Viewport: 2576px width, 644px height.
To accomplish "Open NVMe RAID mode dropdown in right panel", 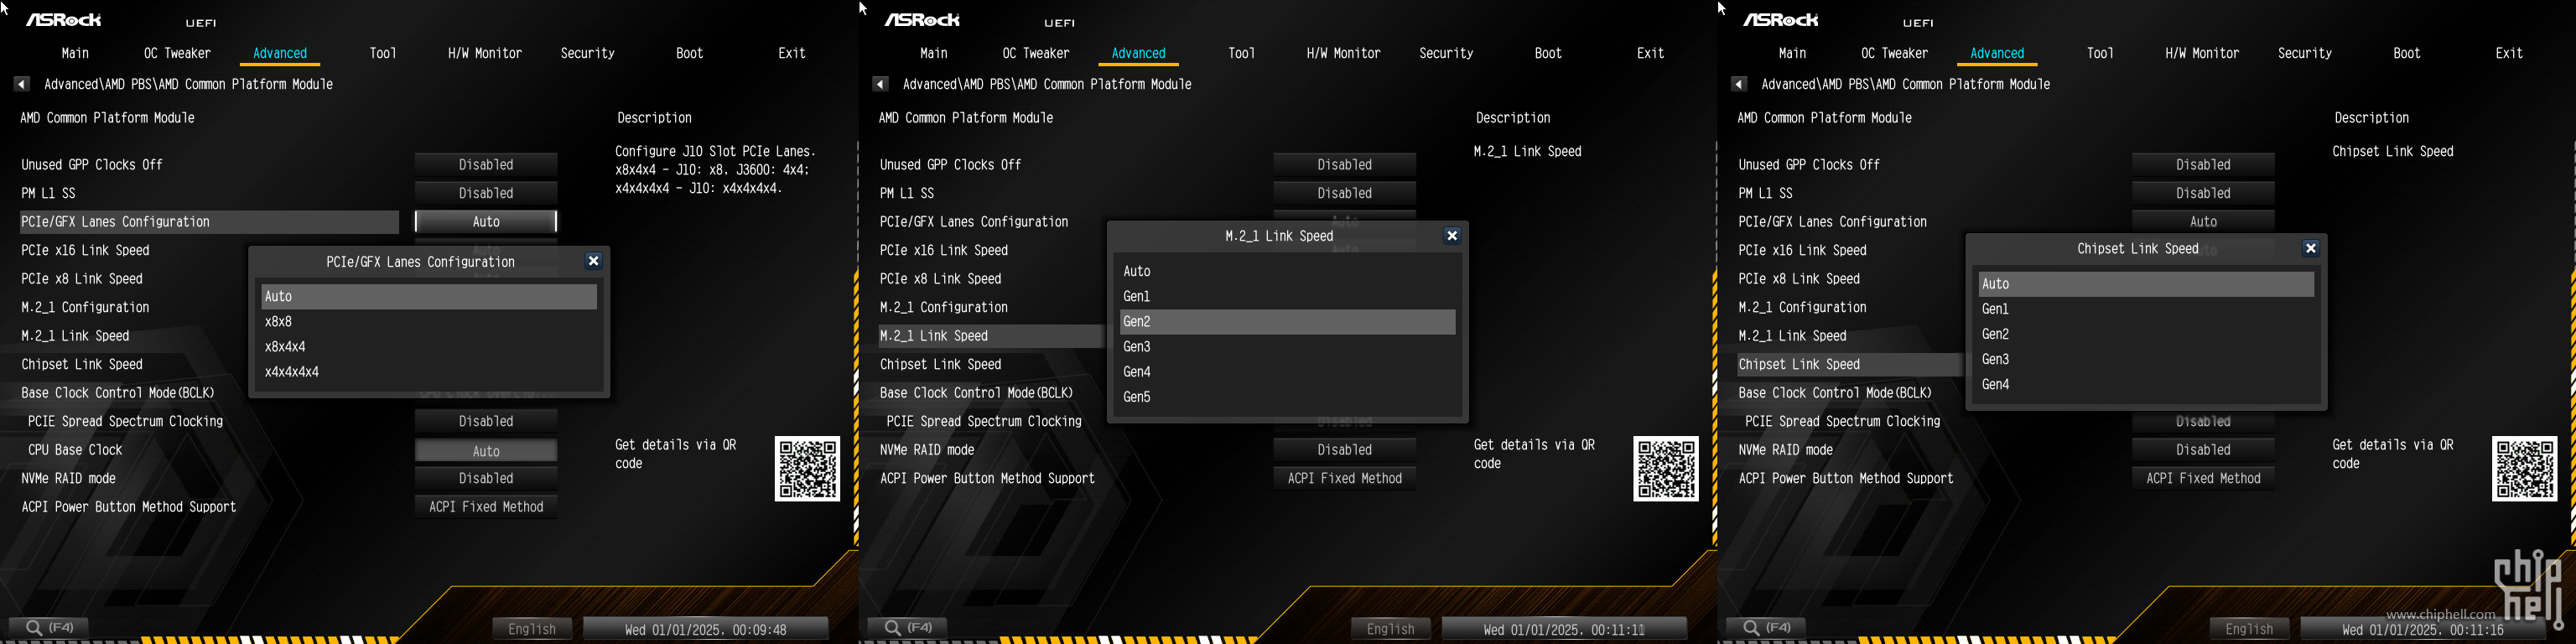I will click(x=2203, y=450).
